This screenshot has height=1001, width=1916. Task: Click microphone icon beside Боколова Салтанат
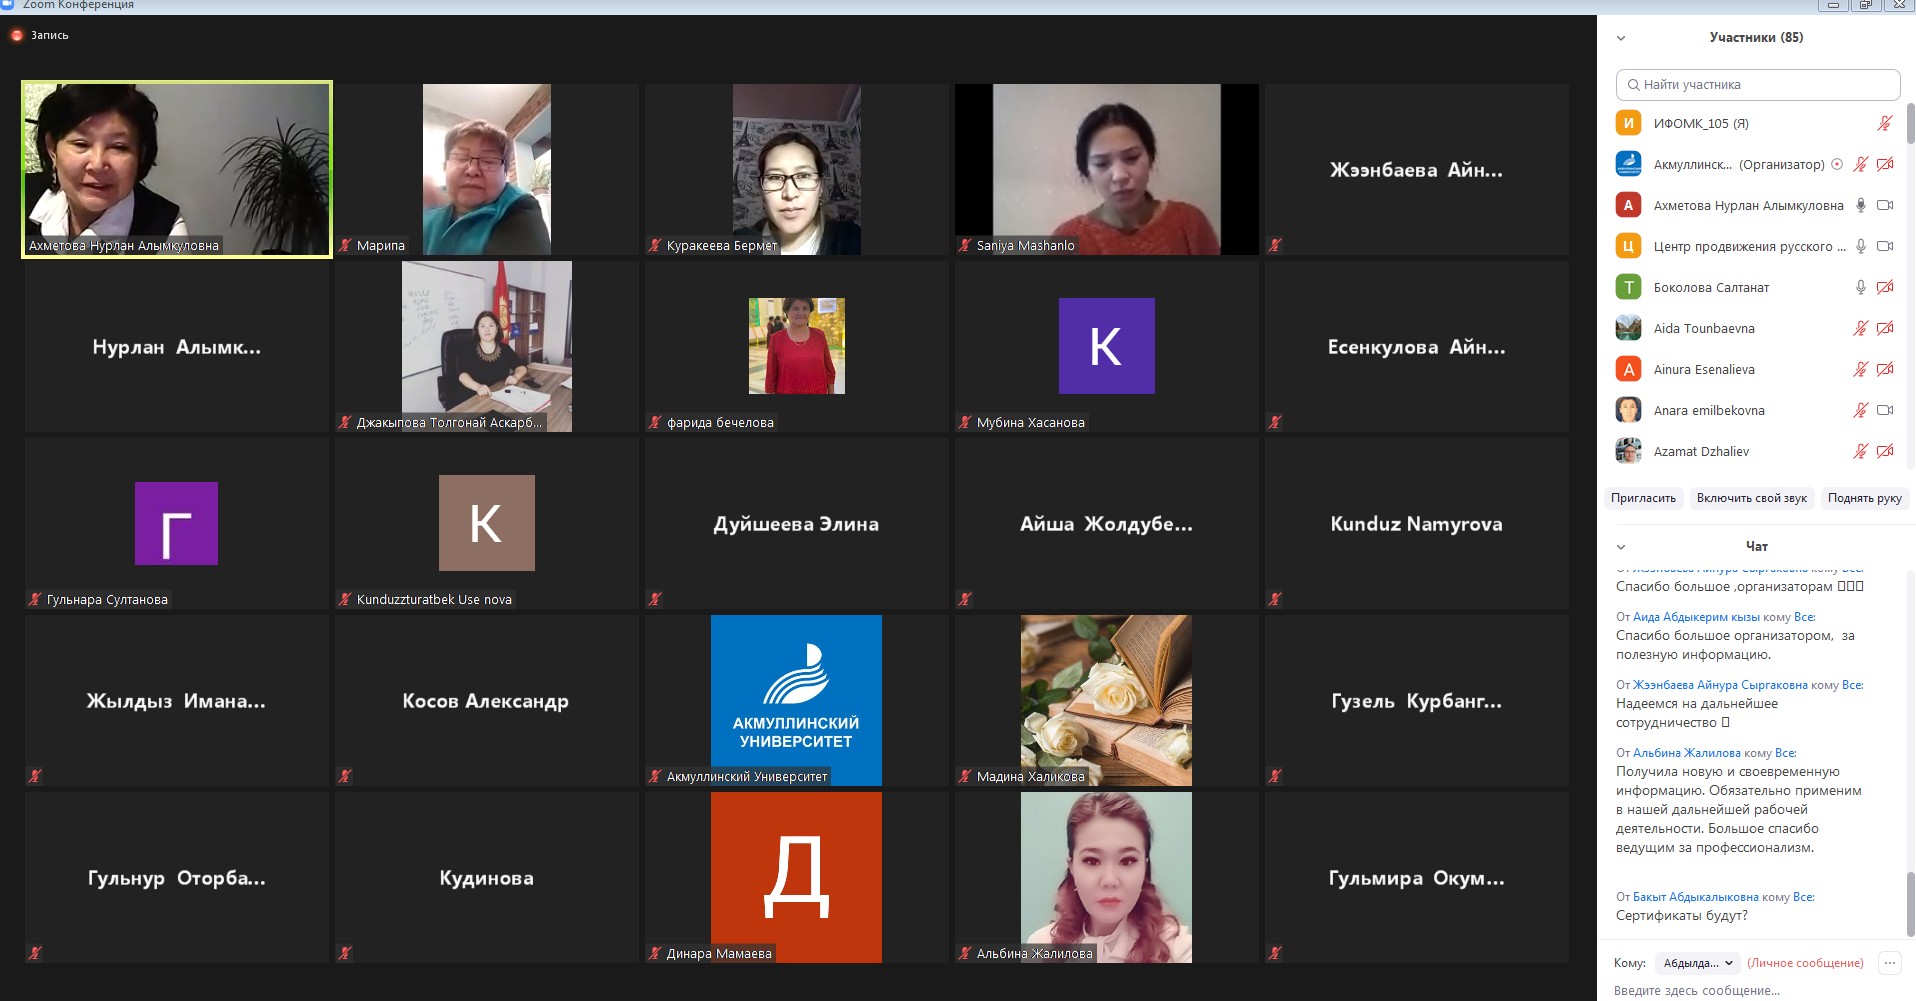pos(1860,288)
